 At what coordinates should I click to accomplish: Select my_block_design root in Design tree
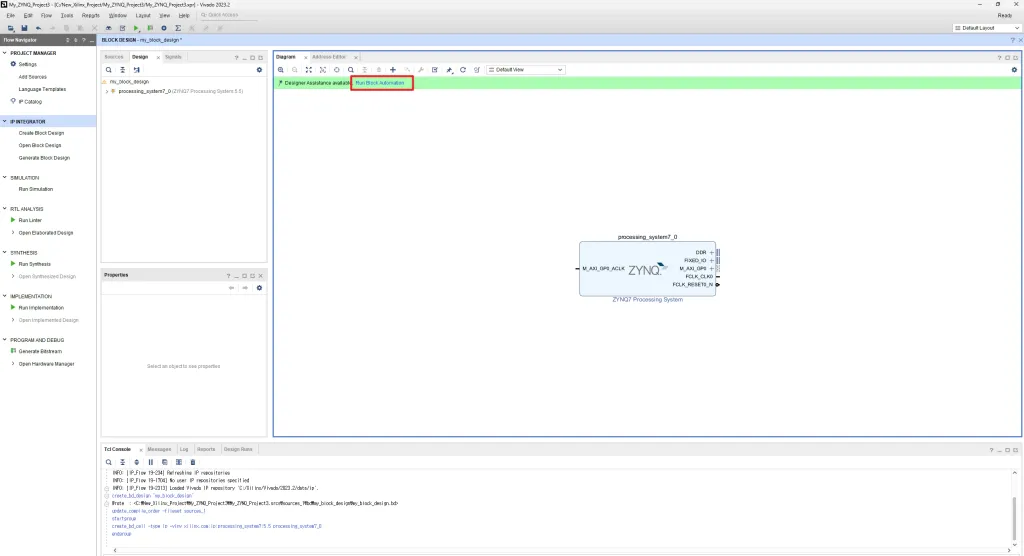click(x=129, y=82)
